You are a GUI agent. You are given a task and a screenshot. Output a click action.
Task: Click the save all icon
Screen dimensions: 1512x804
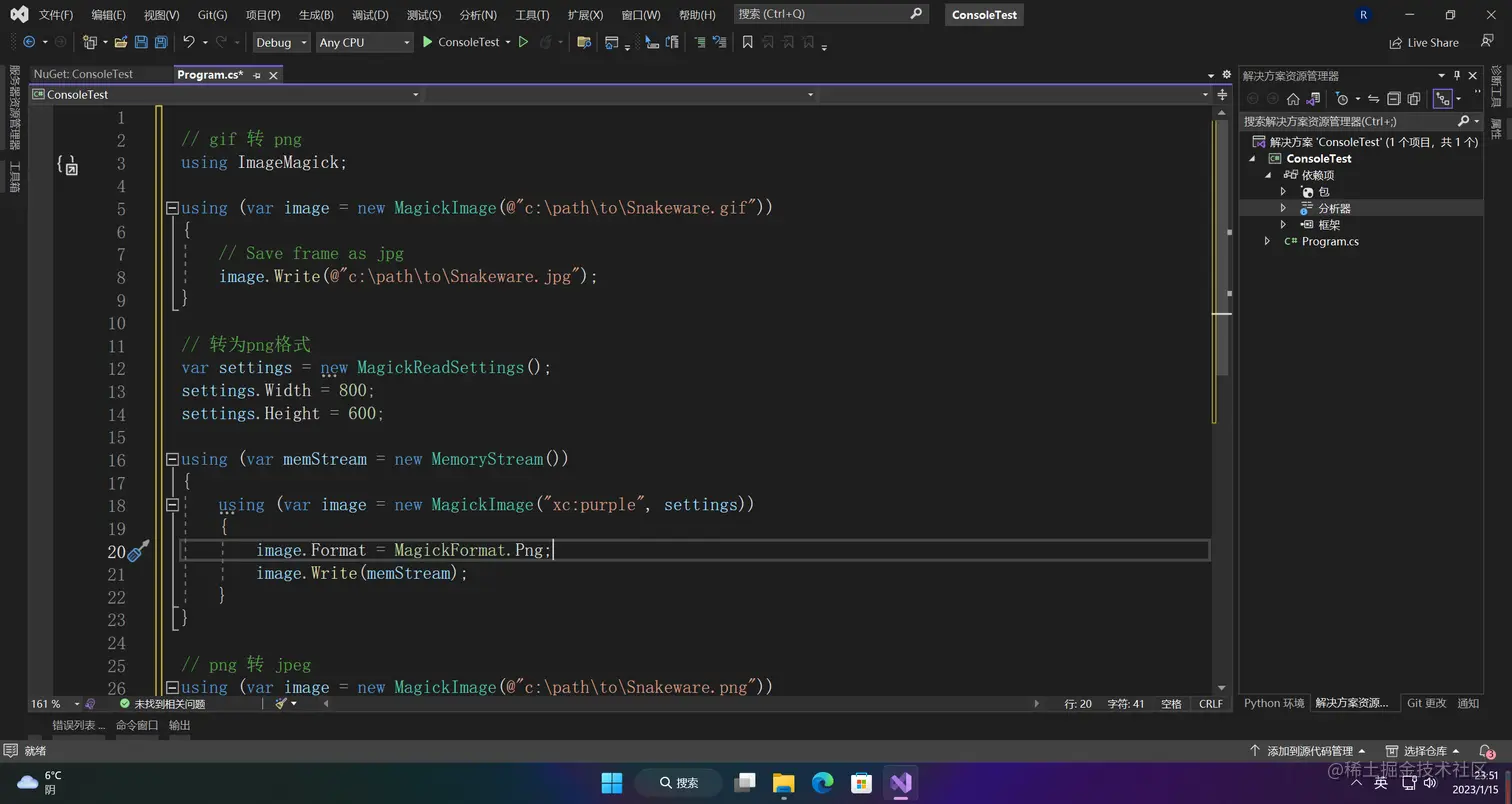[160, 42]
